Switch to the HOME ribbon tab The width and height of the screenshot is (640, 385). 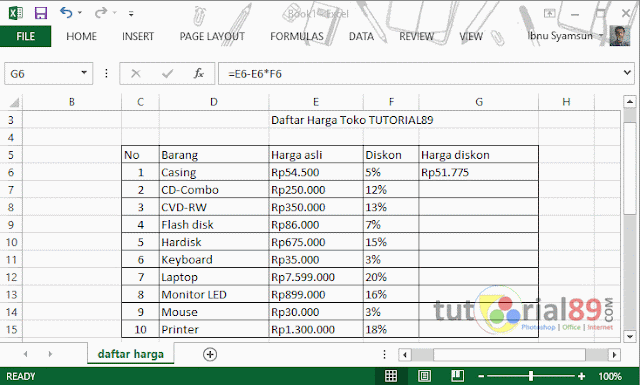pos(81,36)
